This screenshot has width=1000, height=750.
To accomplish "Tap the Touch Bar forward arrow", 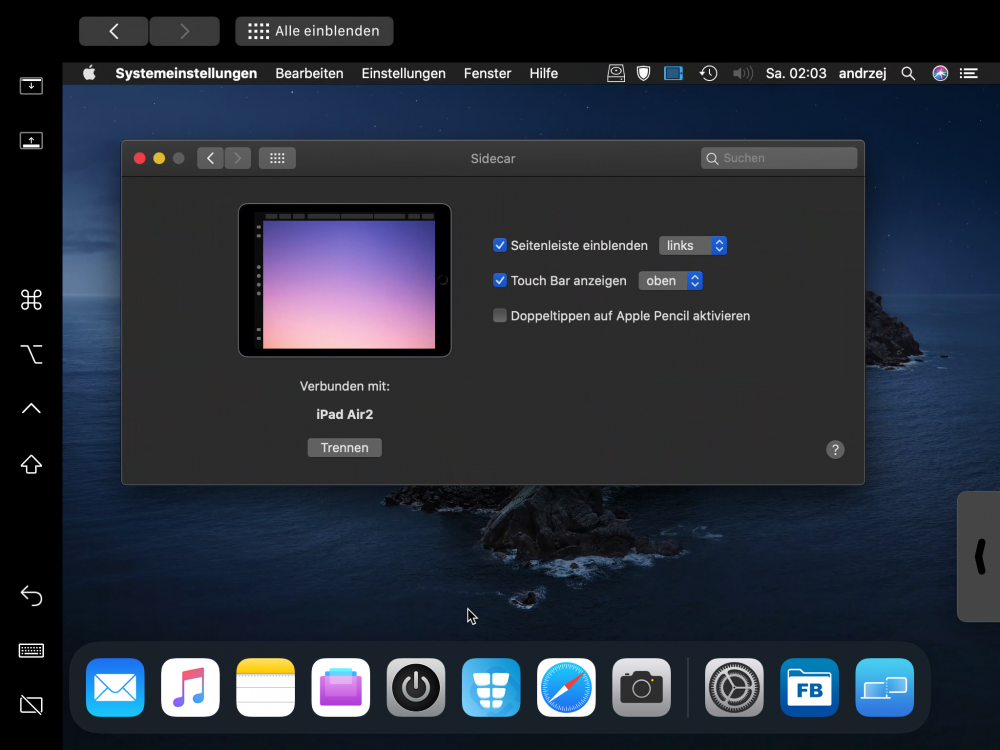I will [185, 31].
